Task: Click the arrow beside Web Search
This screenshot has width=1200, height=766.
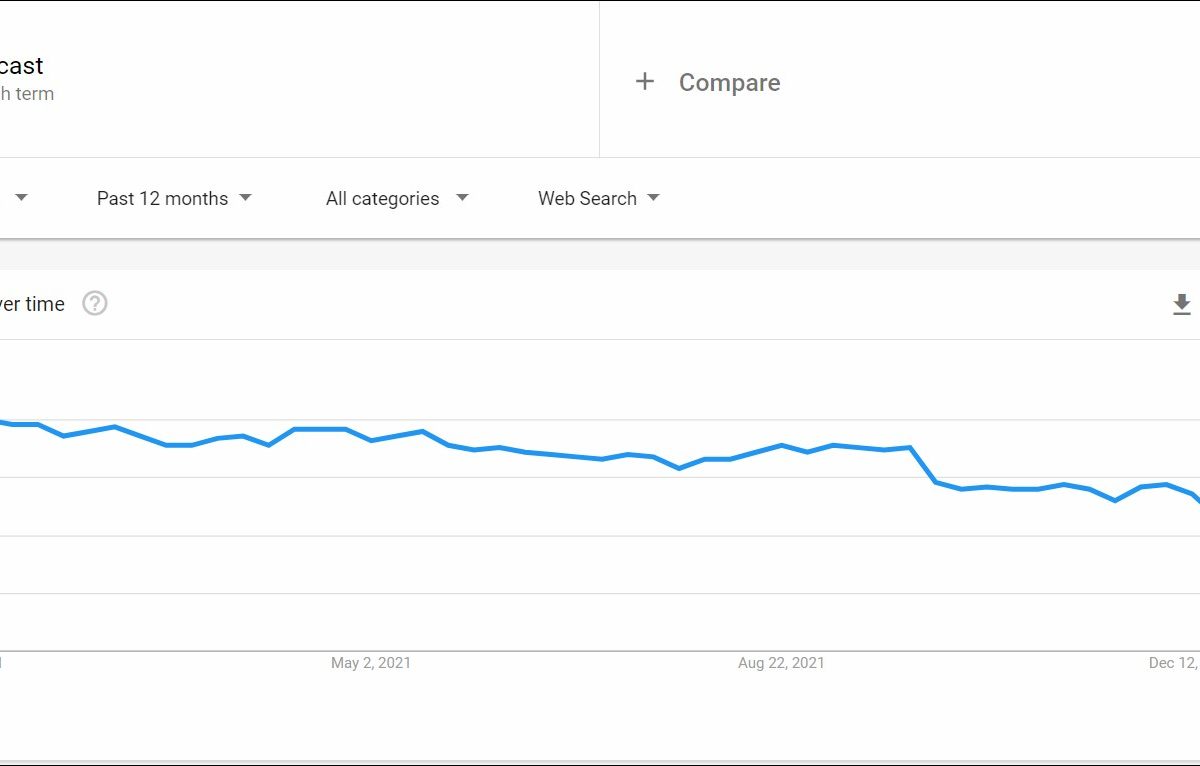Action: pyautogui.click(x=653, y=198)
